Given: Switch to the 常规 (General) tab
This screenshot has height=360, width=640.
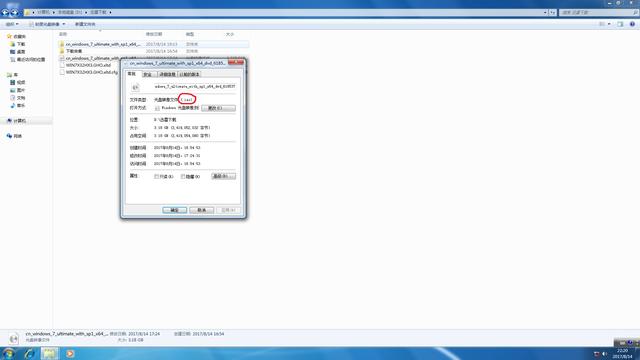Looking at the screenshot, I should (x=132, y=74).
